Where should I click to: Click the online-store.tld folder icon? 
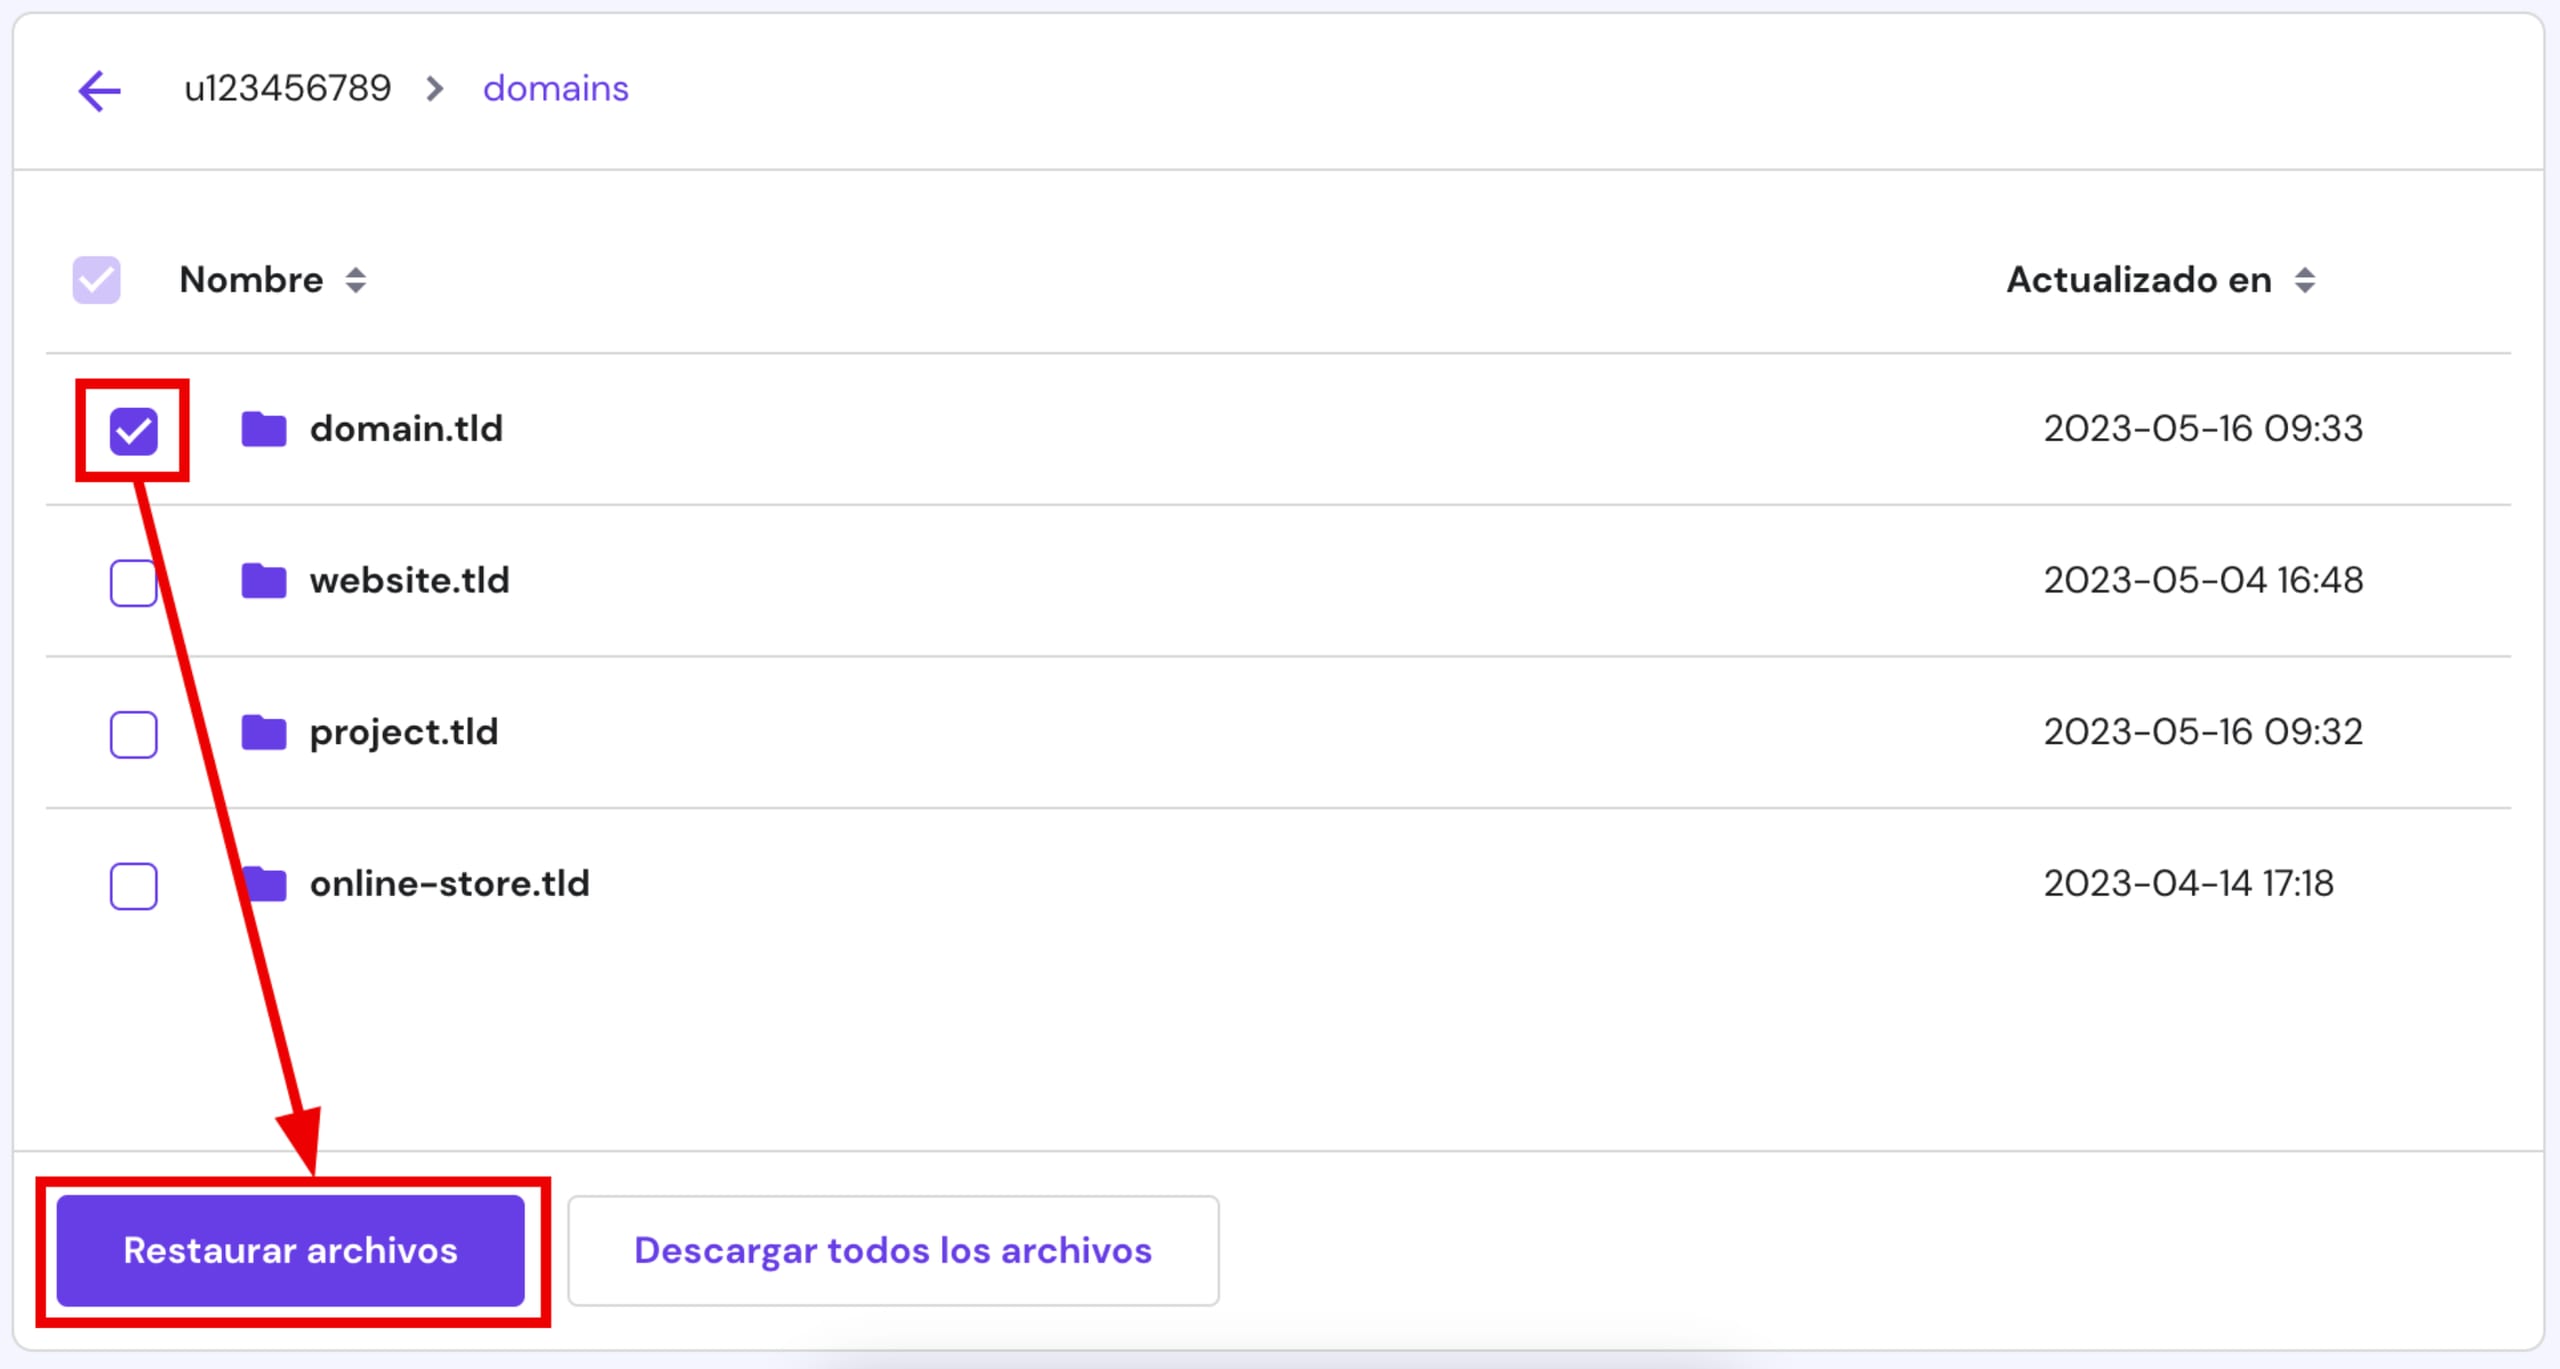268,884
